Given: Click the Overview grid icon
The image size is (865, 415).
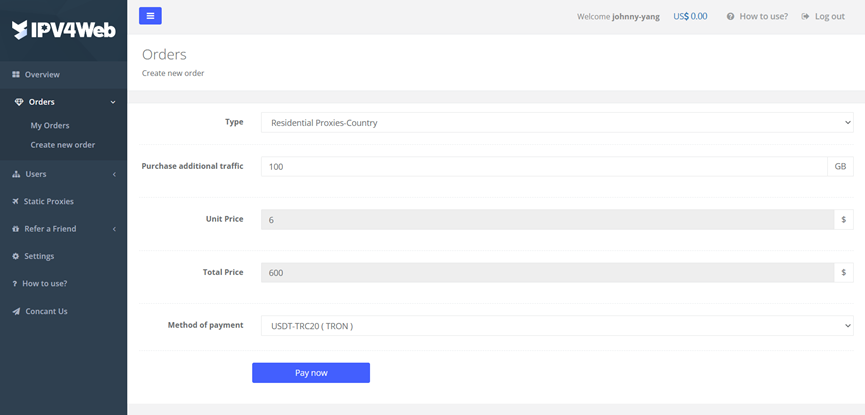Looking at the screenshot, I should (15, 75).
